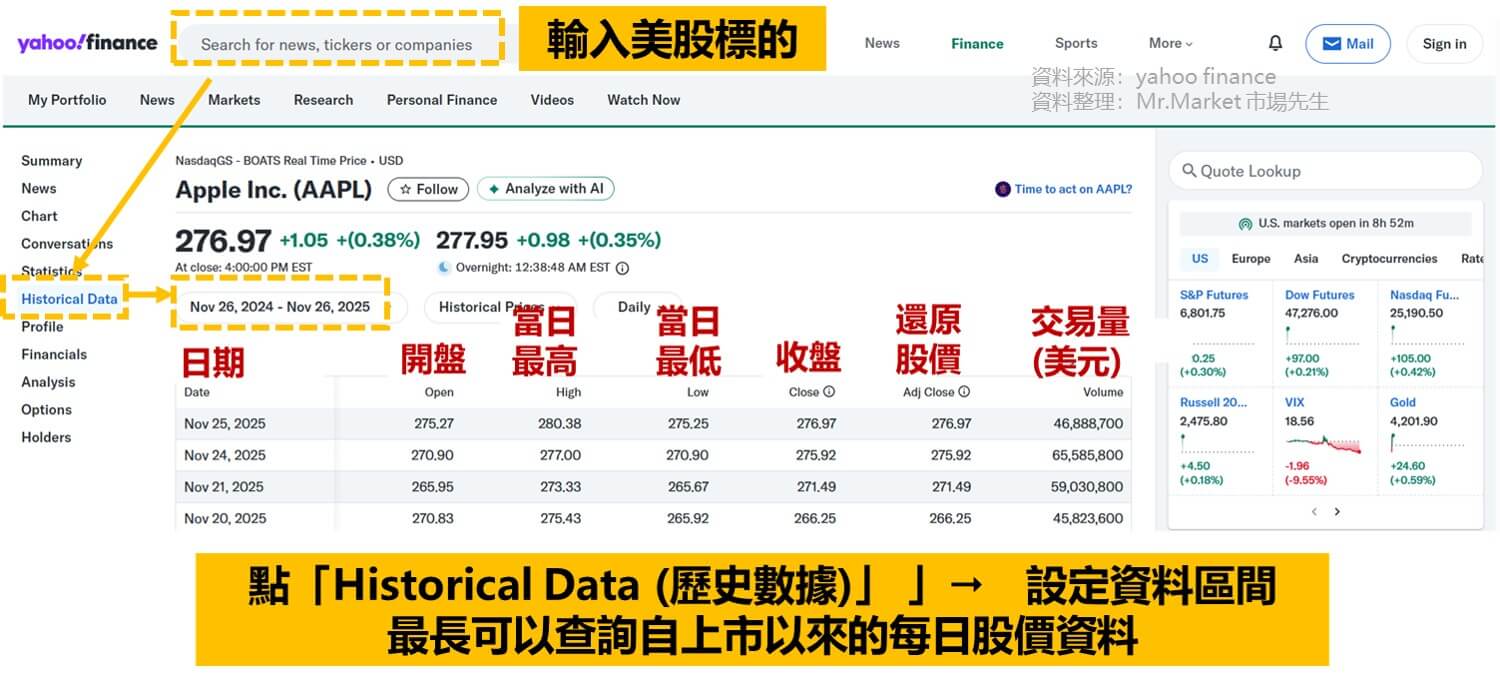Open the Daily frequency dropdown
The height and width of the screenshot is (685, 1500).
coord(638,307)
